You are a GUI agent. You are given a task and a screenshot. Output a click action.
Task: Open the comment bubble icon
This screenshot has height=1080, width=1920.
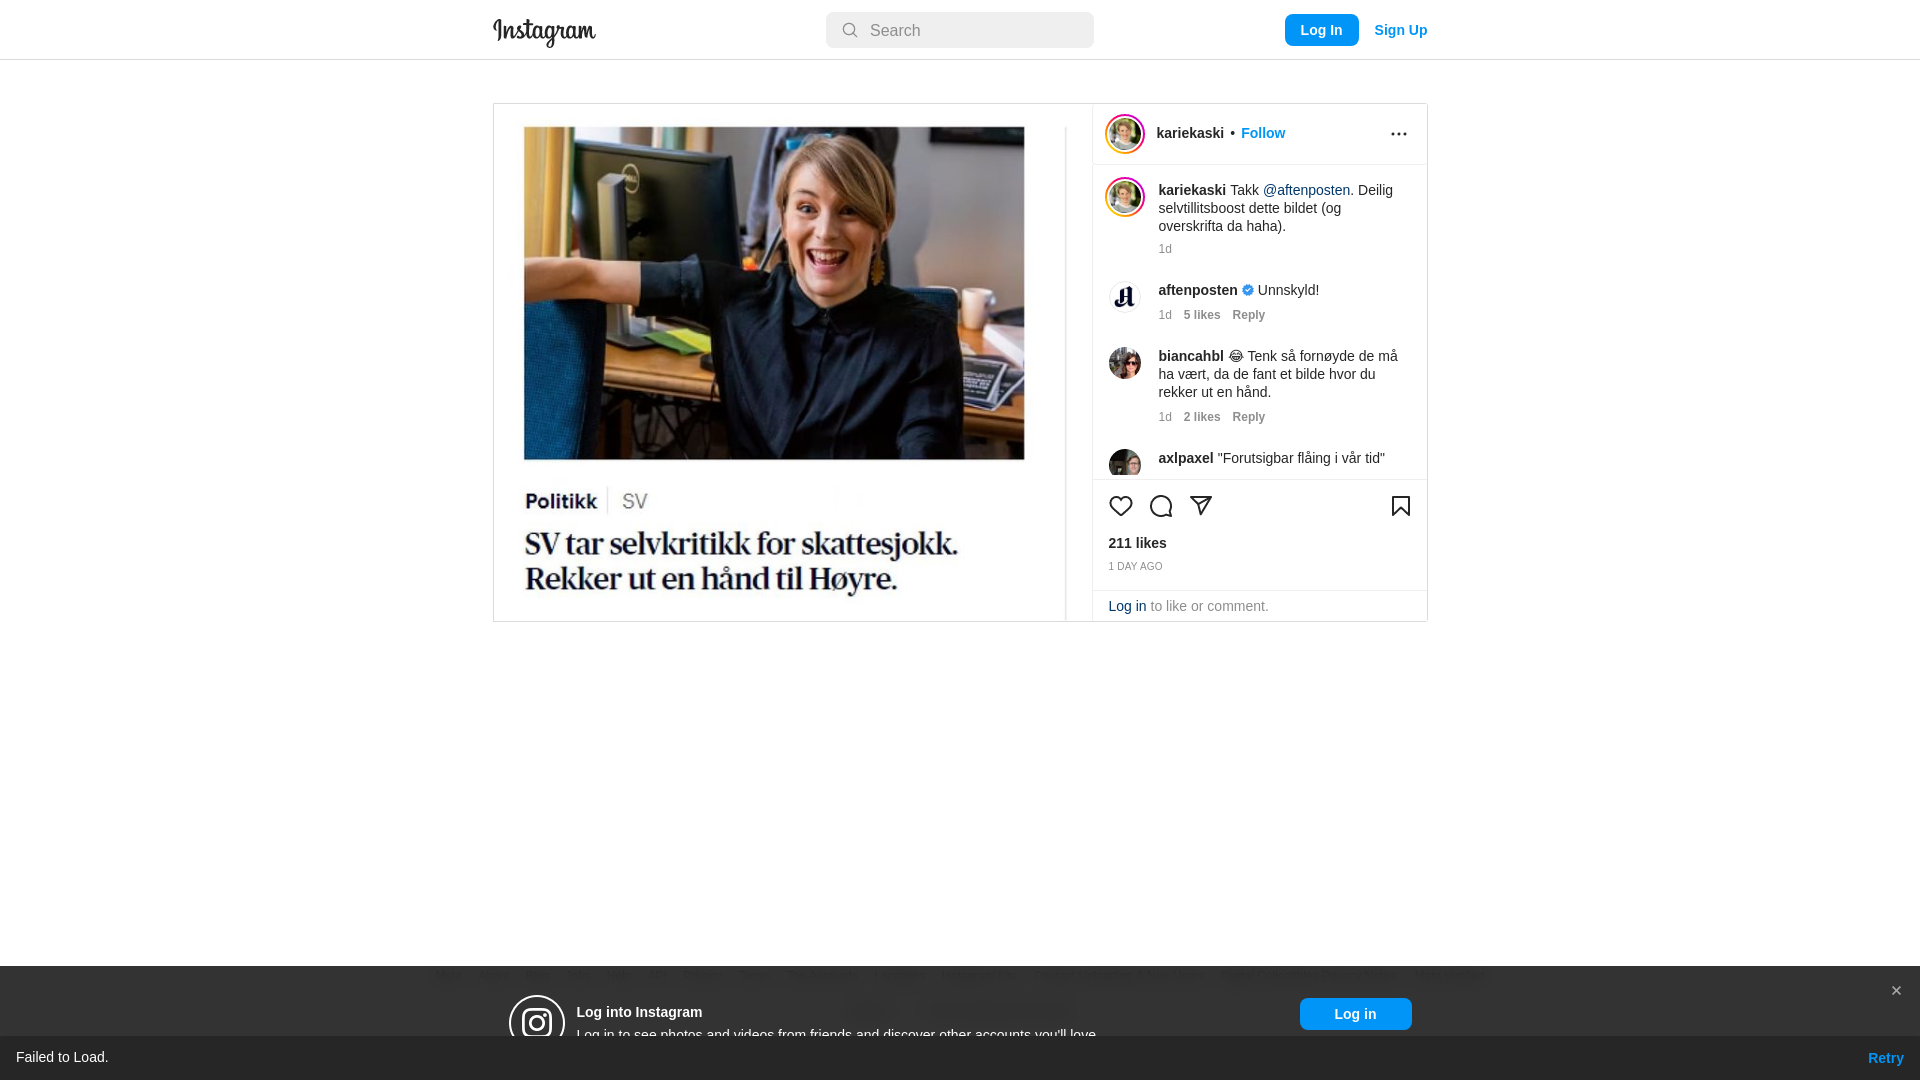tap(1160, 506)
